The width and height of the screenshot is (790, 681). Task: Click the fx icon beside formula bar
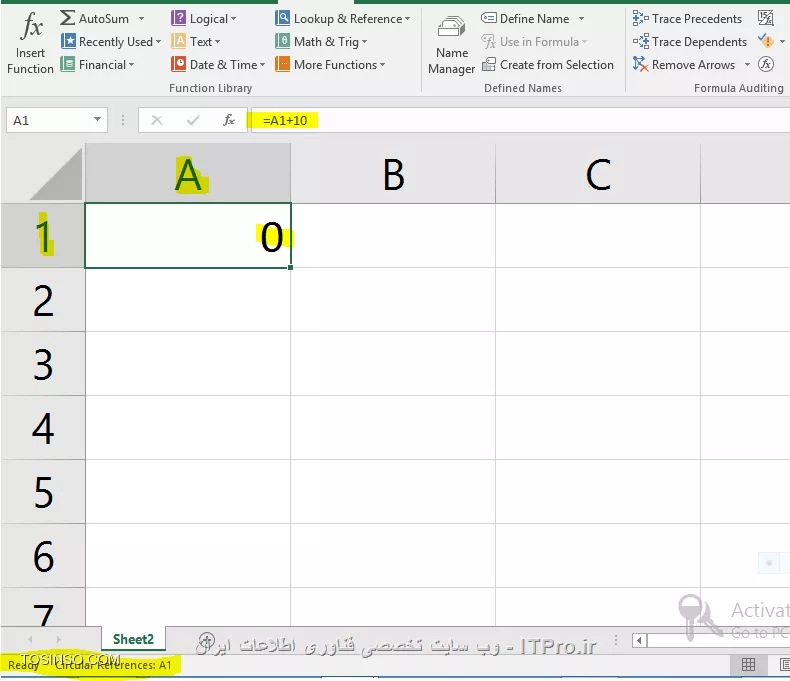click(229, 120)
